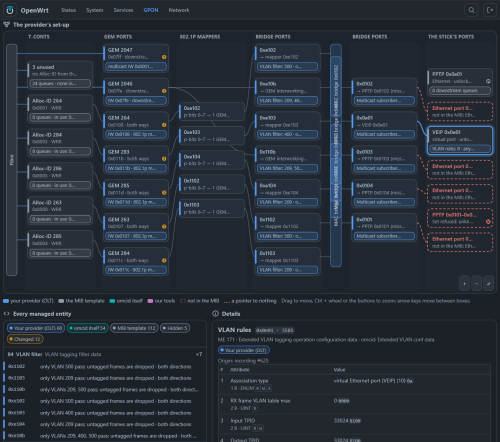500x442 pixels.
Task: Click the Your provider (OLT) badge in Details
Action: point(244,350)
